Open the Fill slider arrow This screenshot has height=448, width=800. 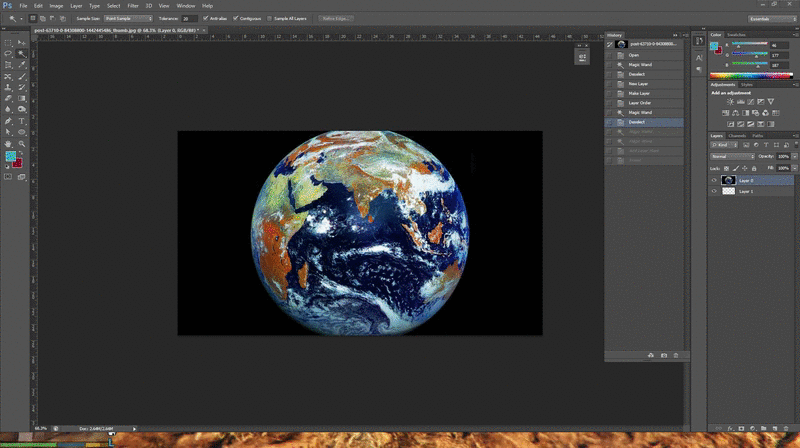[794, 168]
